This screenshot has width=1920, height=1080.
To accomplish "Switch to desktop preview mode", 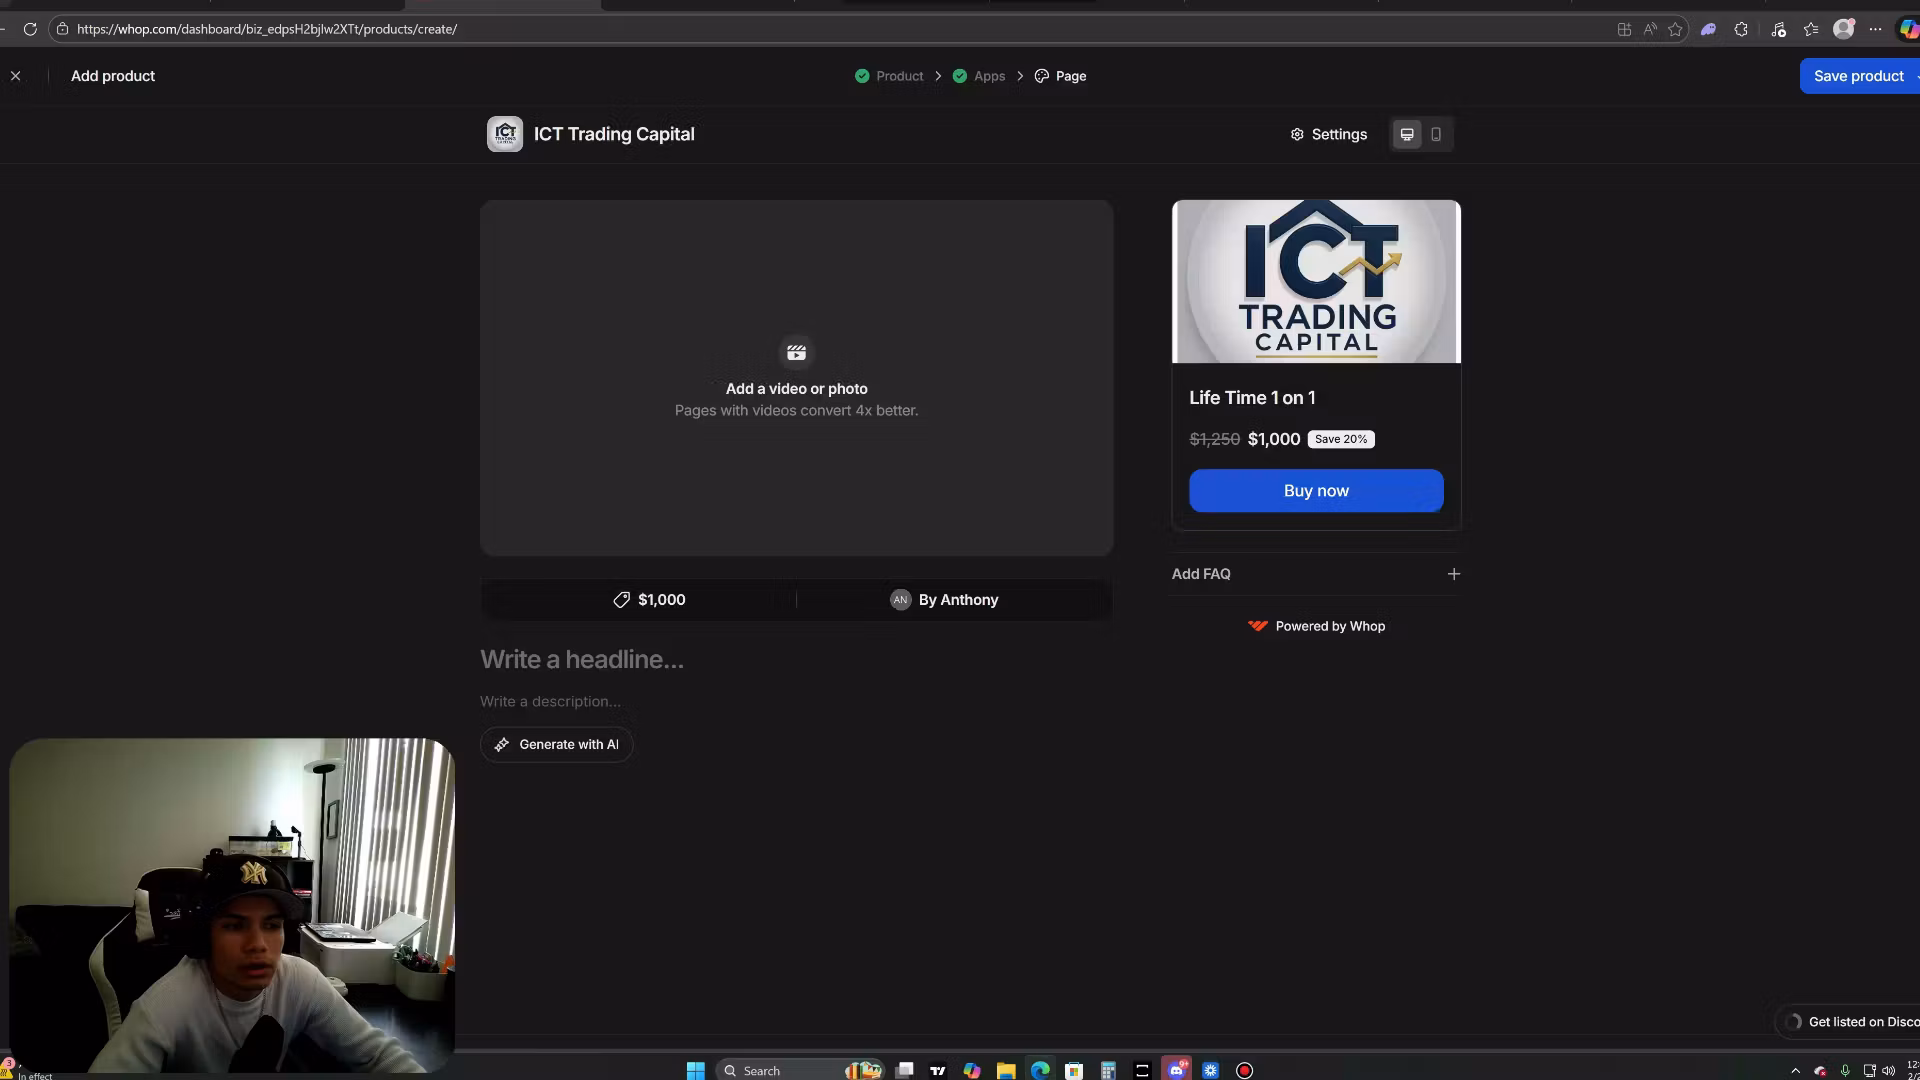I will 1407,134.
